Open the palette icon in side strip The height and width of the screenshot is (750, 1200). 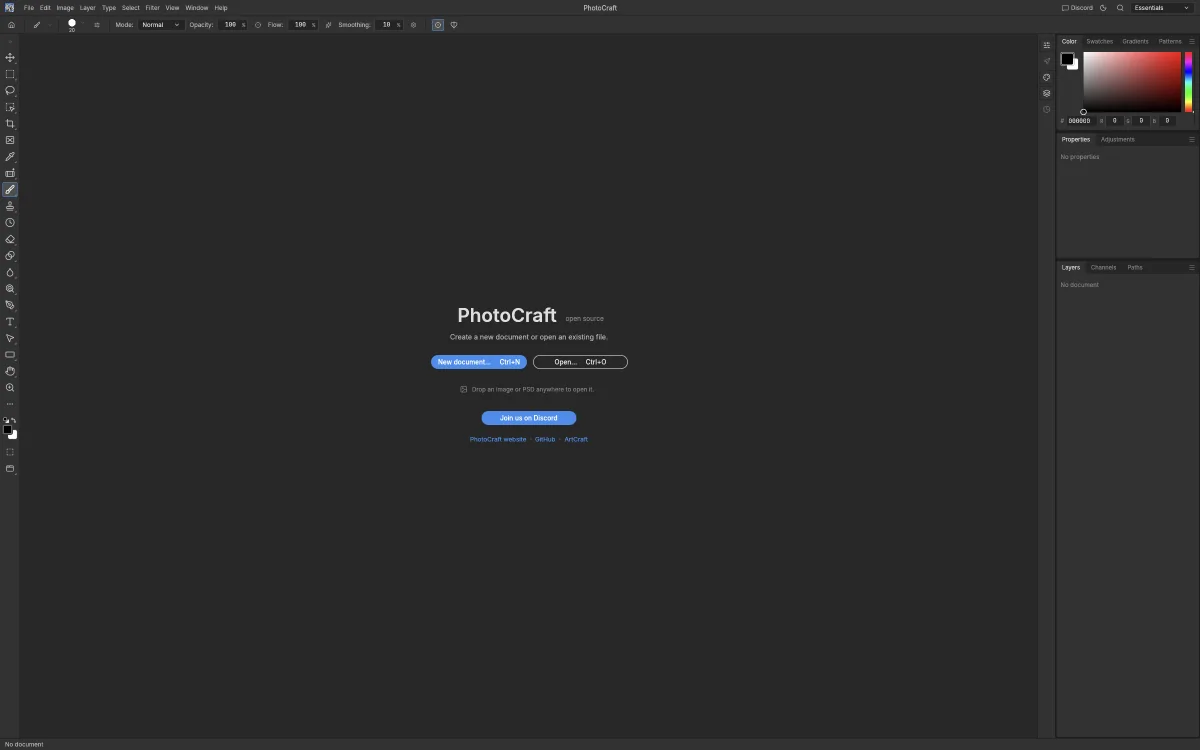(x=1047, y=77)
